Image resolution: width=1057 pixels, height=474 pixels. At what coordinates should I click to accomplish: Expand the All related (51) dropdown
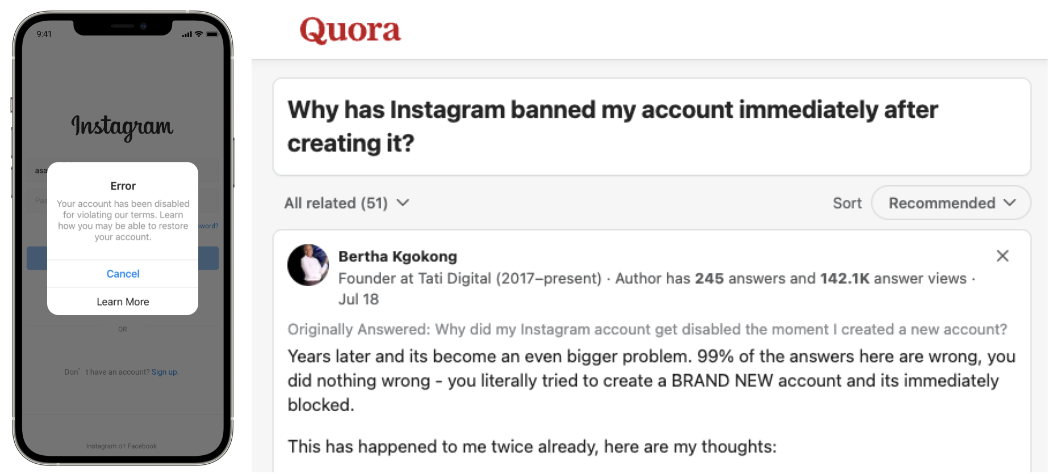pyautogui.click(x=346, y=203)
